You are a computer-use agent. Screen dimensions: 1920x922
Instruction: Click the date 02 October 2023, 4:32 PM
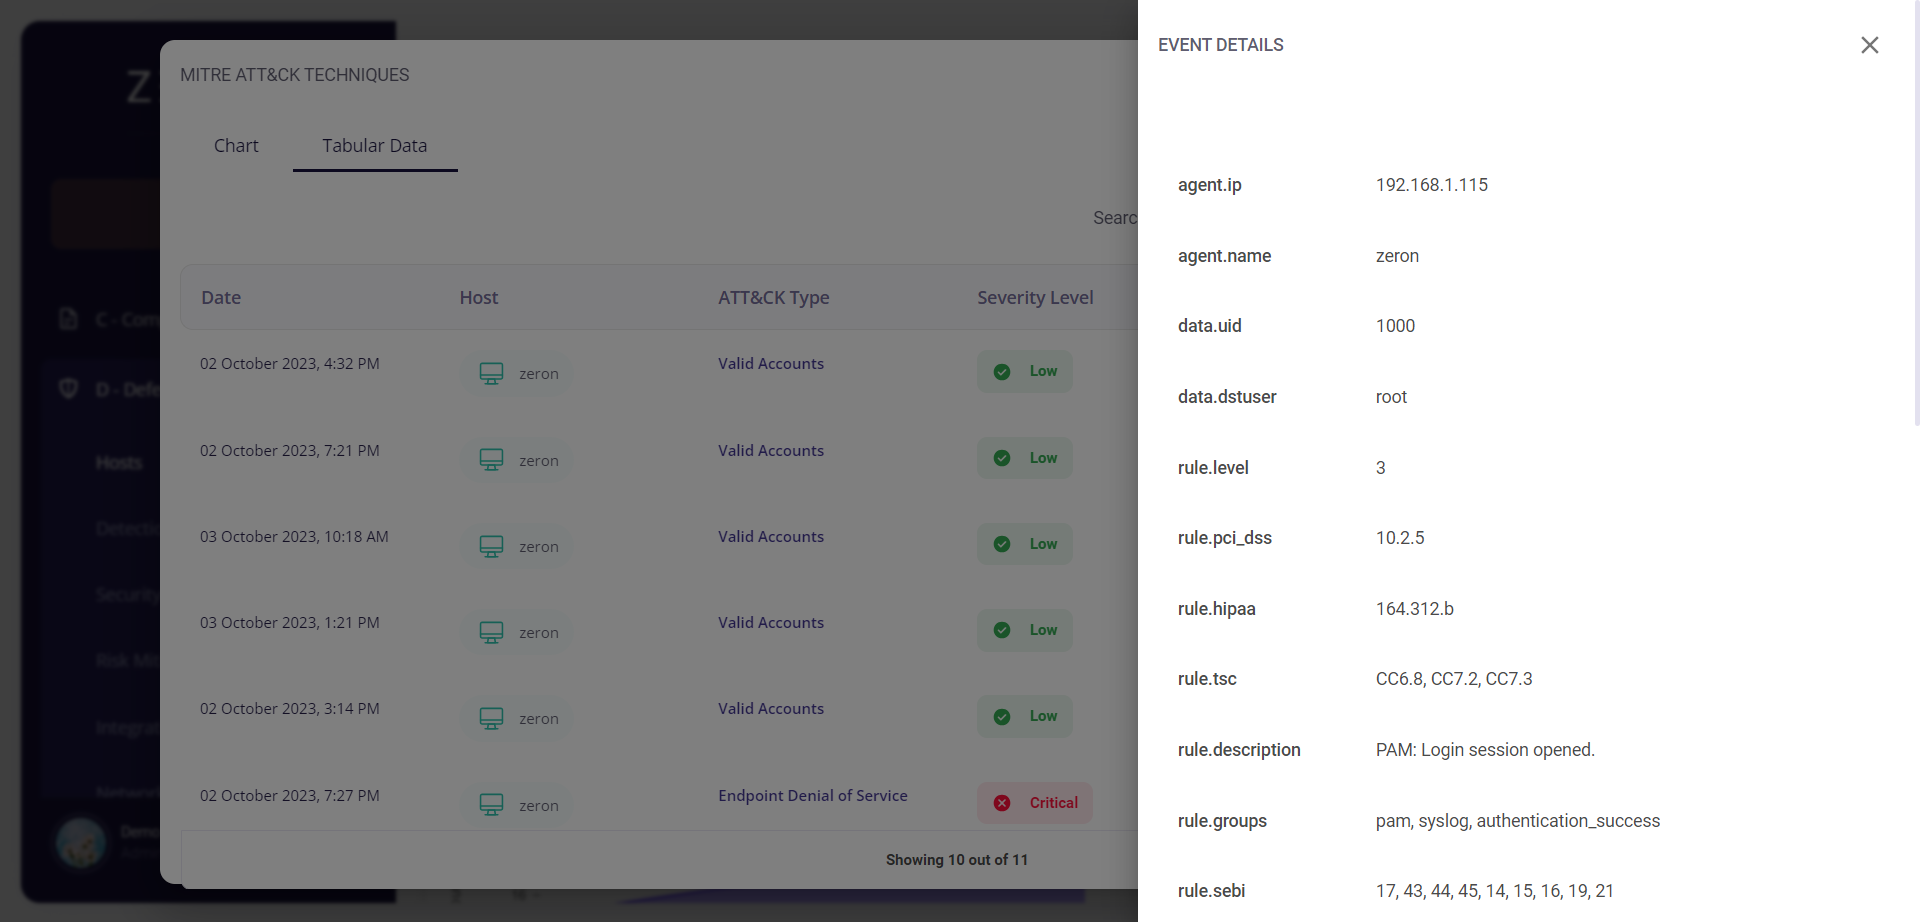pos(290,364)
